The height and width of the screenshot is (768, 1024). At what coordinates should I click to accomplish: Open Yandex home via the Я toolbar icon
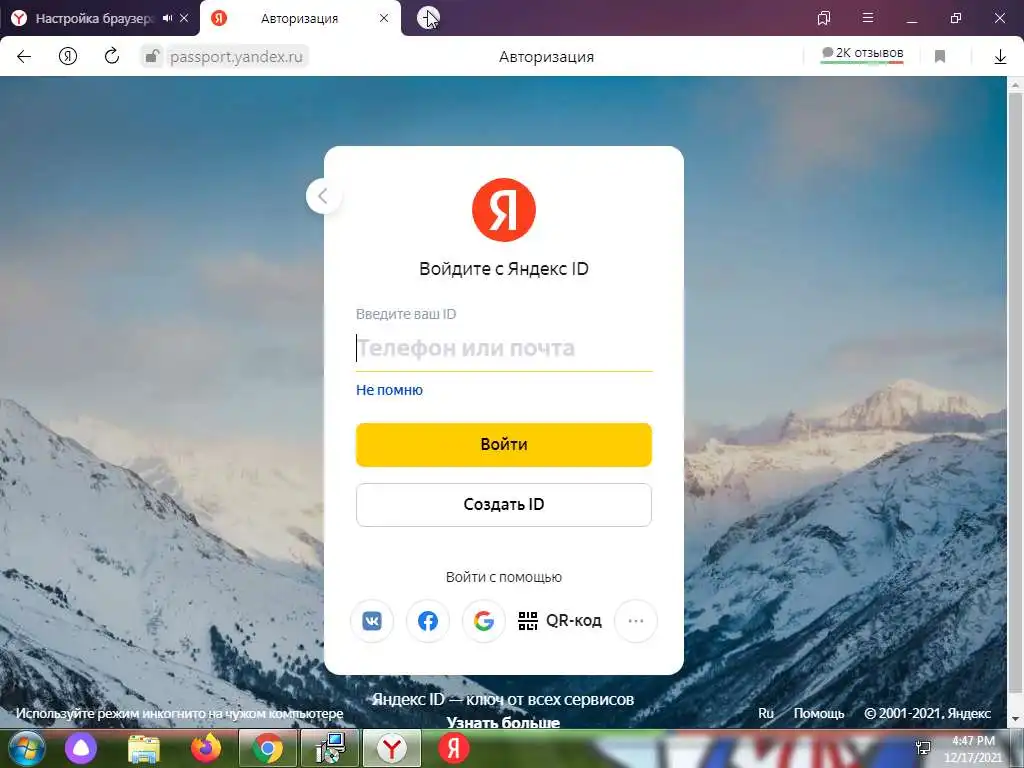pos(68,57)
